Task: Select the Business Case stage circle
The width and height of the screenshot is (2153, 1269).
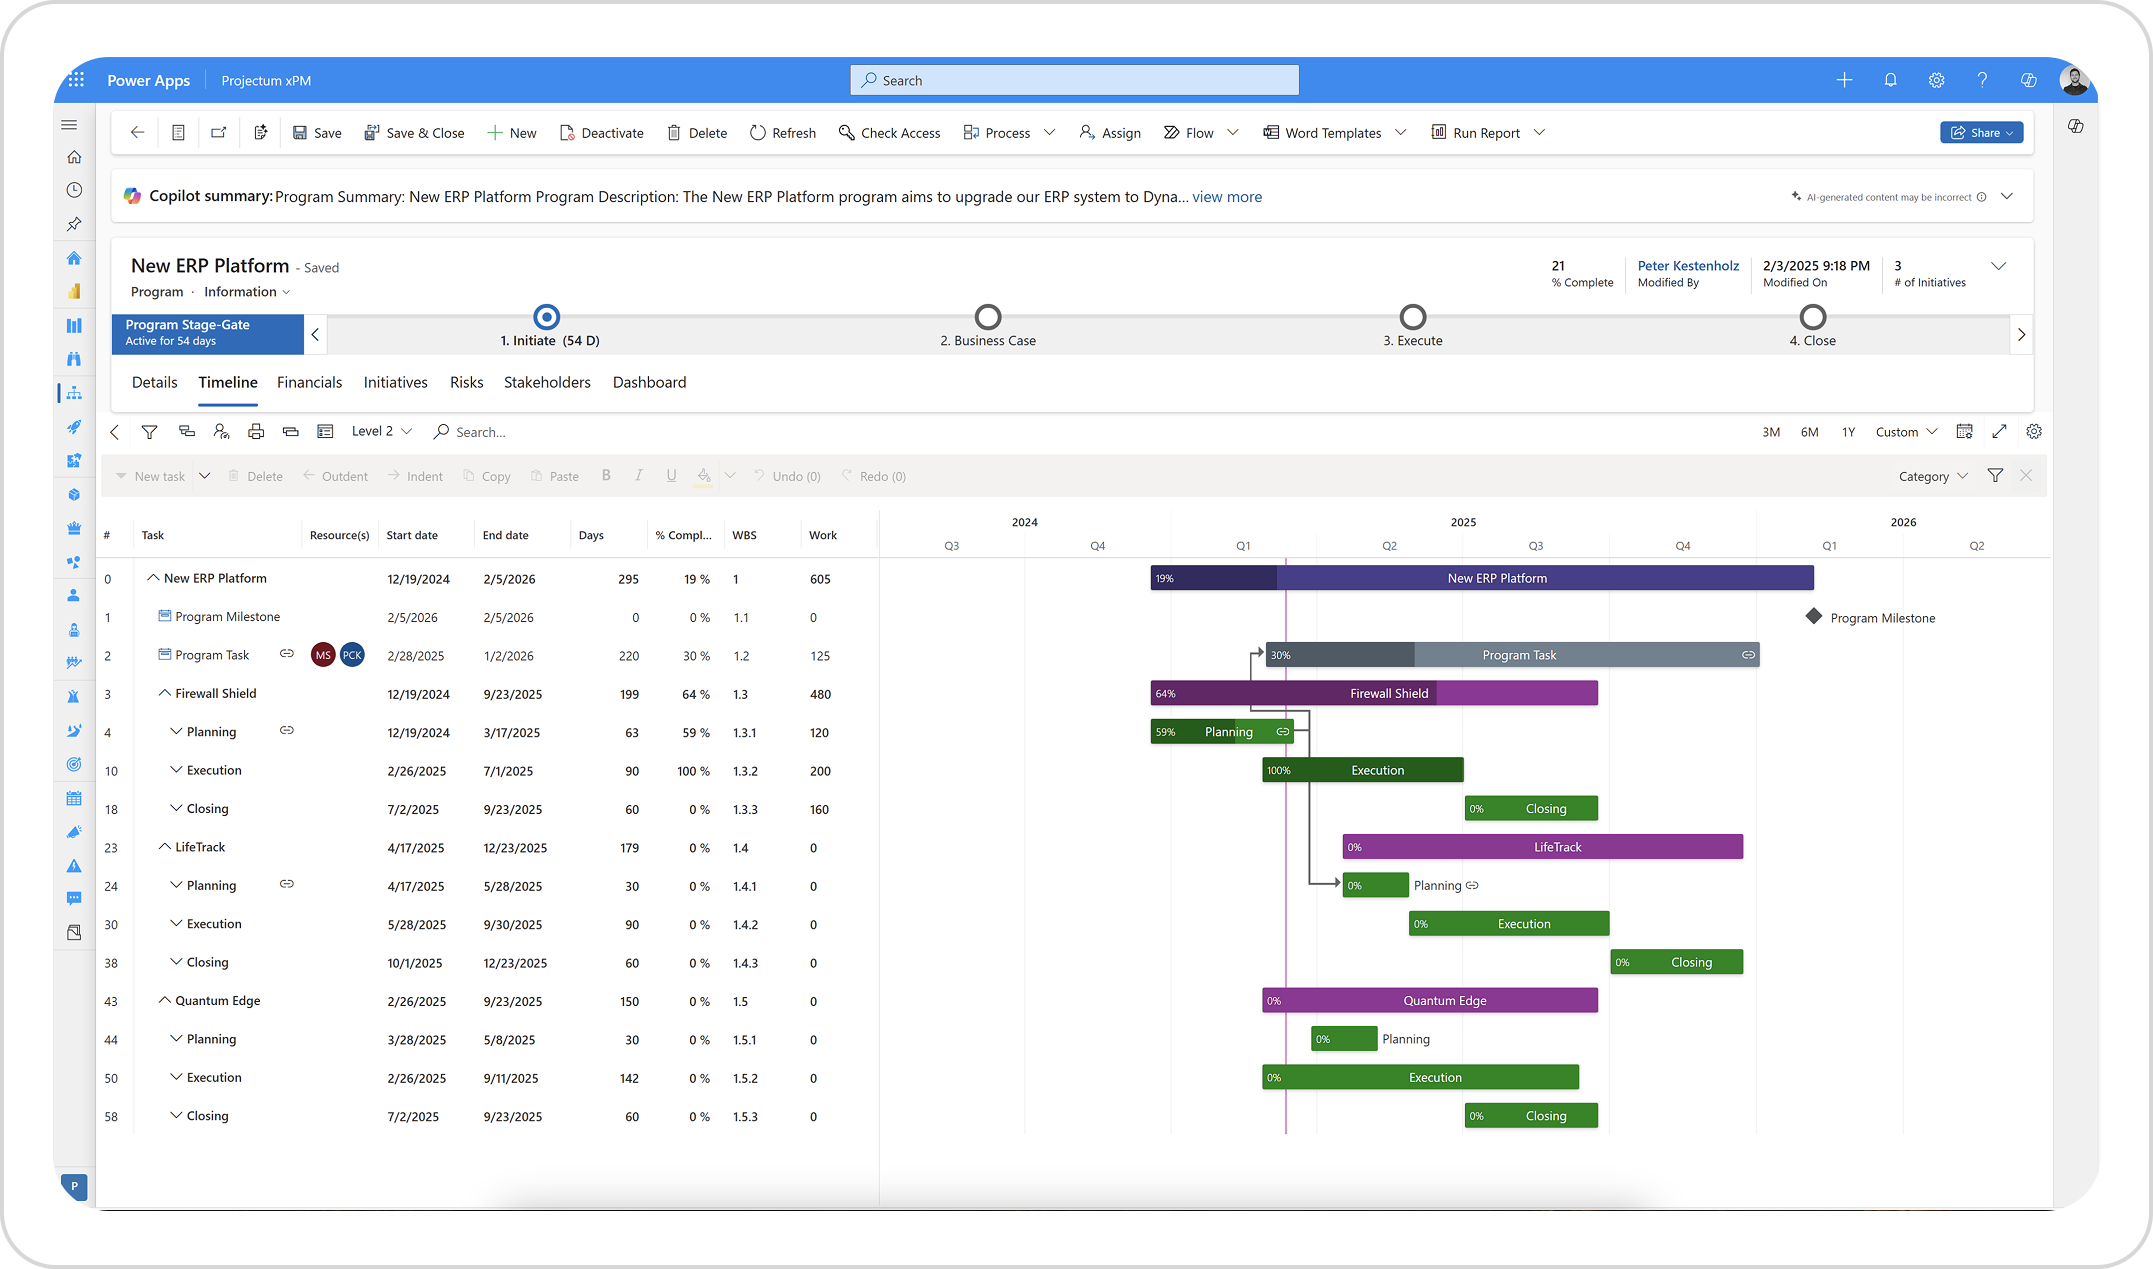Action: [x=988, y=317]
